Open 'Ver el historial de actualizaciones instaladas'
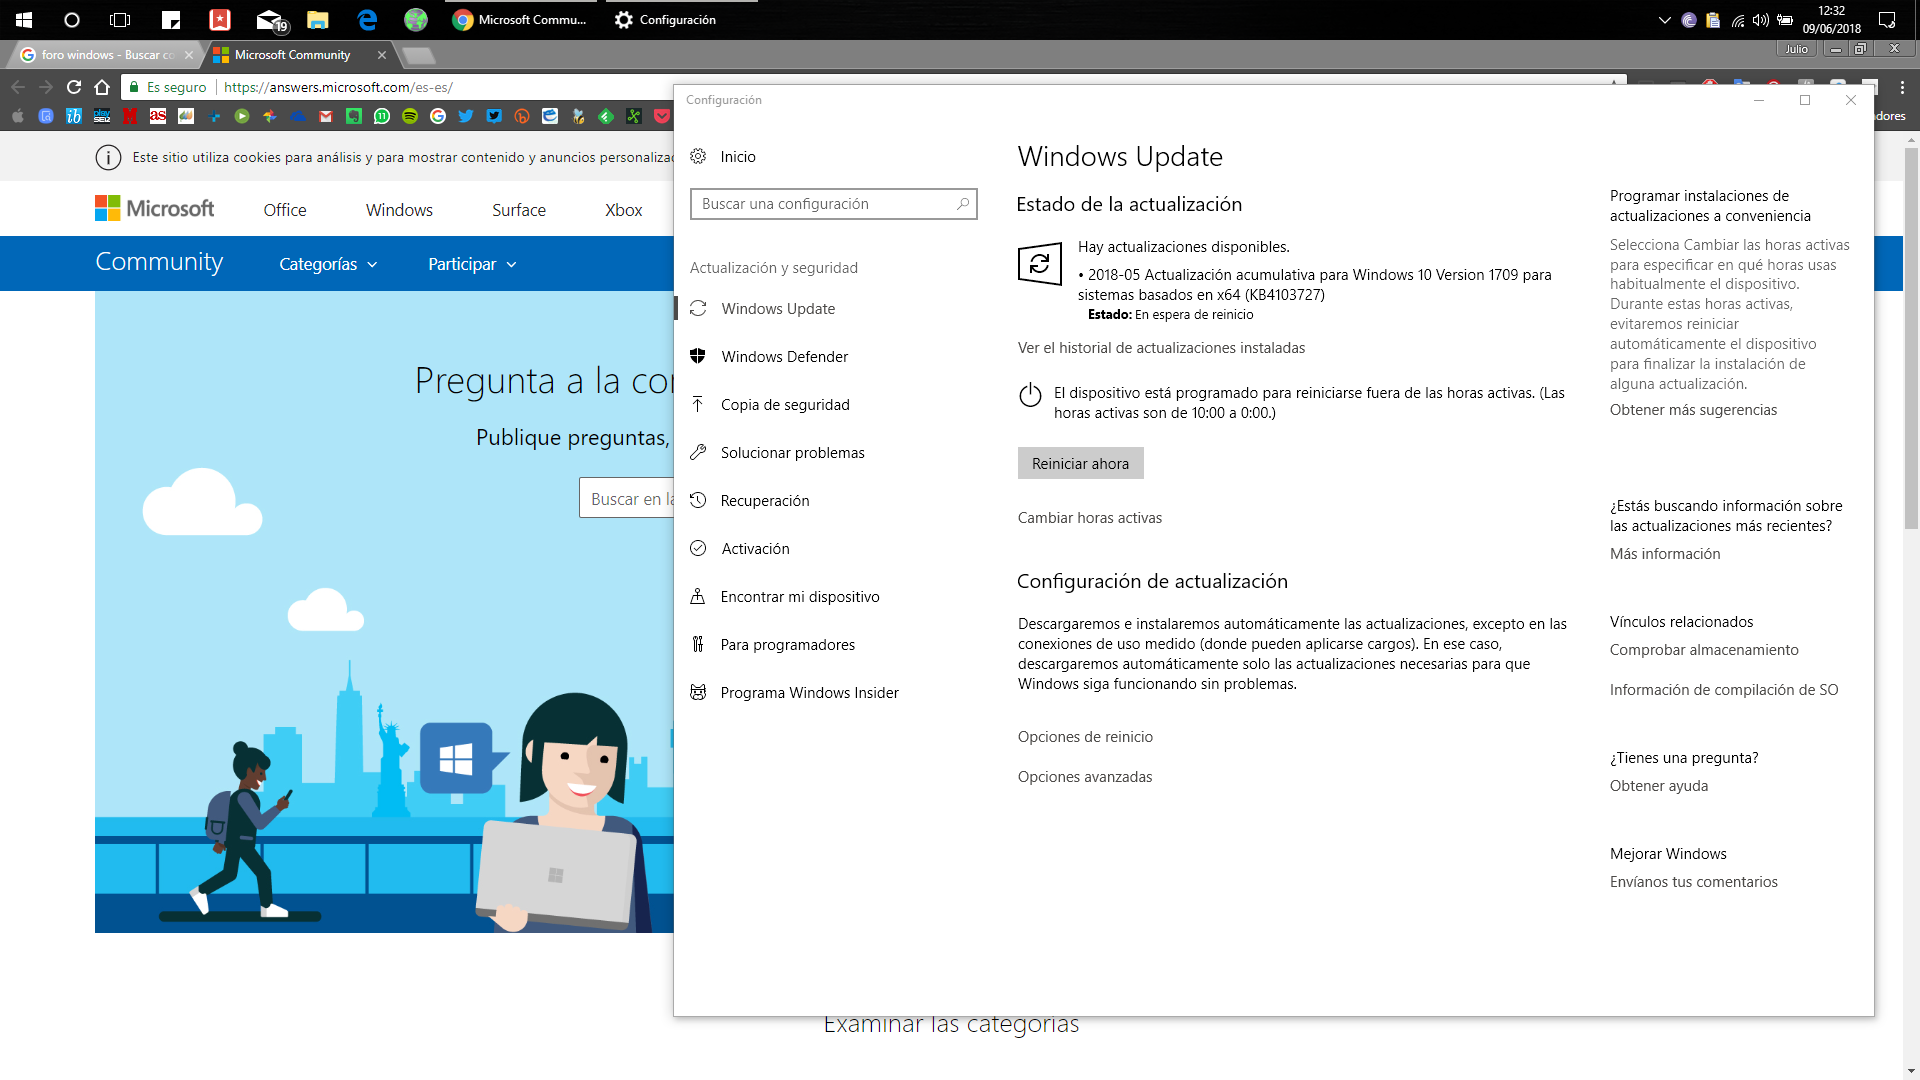Viewport: 1920px width, 1080px height. [x=1161, y=348]
